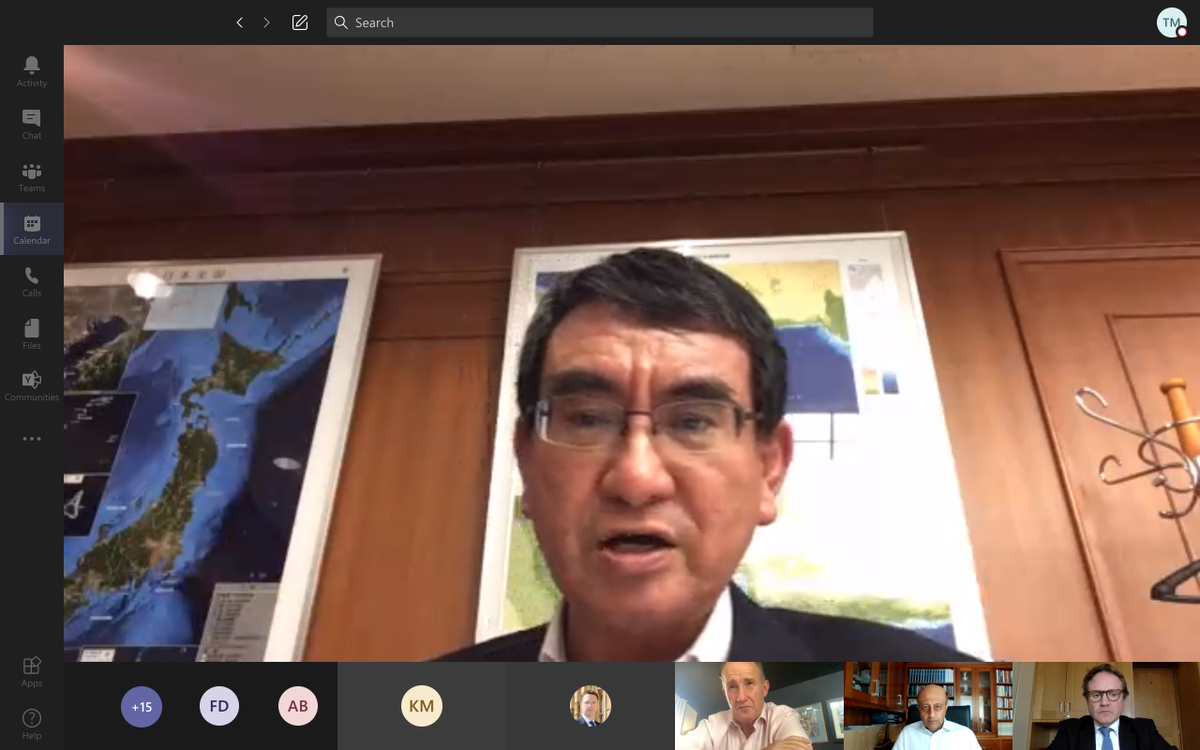Navigate forward with the right arrow
Image resolution: width=1200 pixels, height=750 pixels.
click(x=267, y=22)
